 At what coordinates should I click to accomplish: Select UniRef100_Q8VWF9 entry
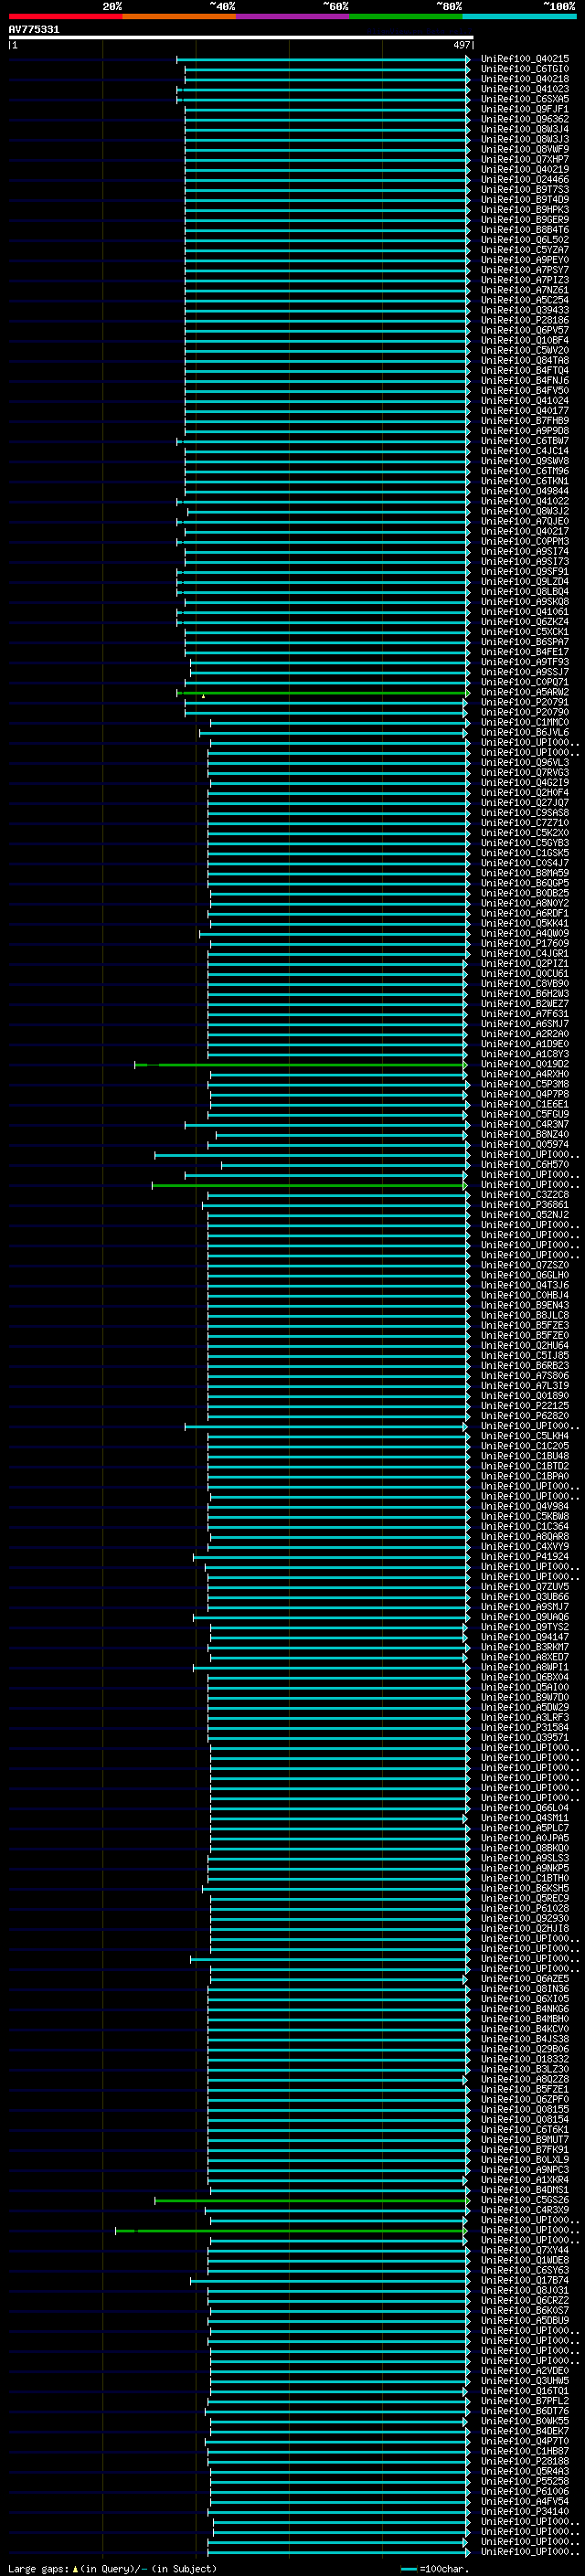(x=525, y=149)
